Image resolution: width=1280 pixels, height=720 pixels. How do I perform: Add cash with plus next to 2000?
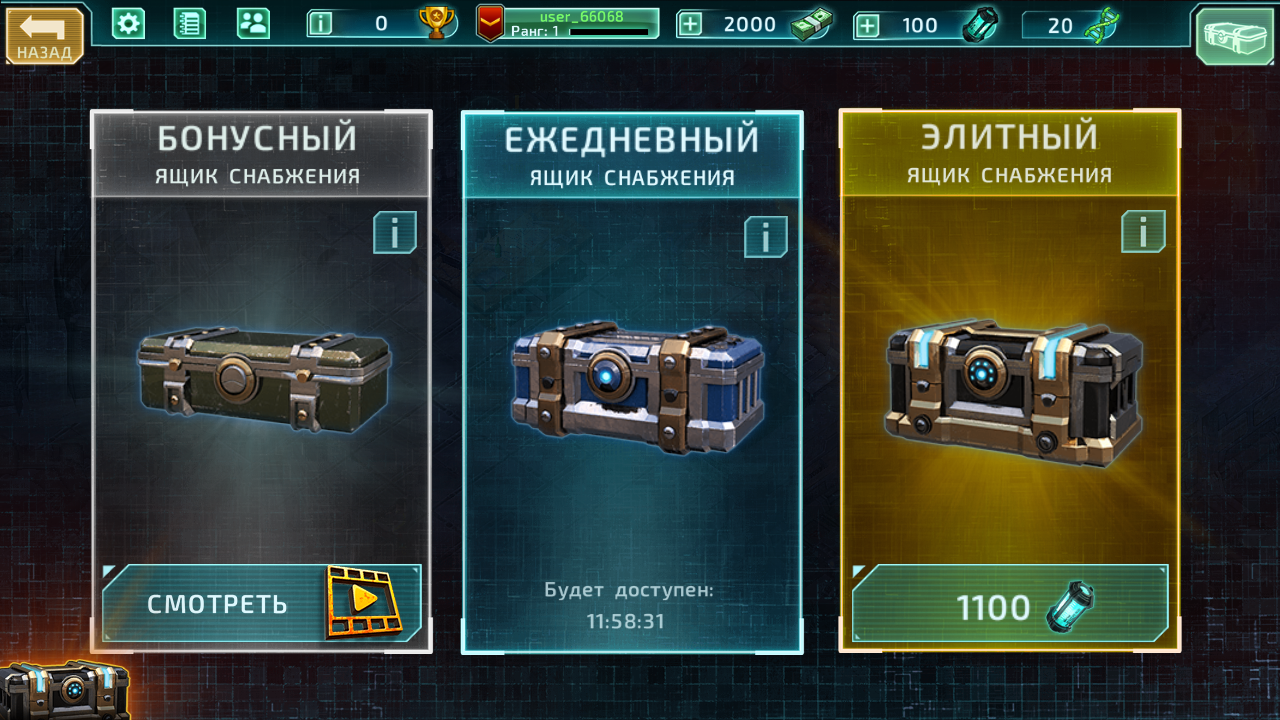coord(690,24)
